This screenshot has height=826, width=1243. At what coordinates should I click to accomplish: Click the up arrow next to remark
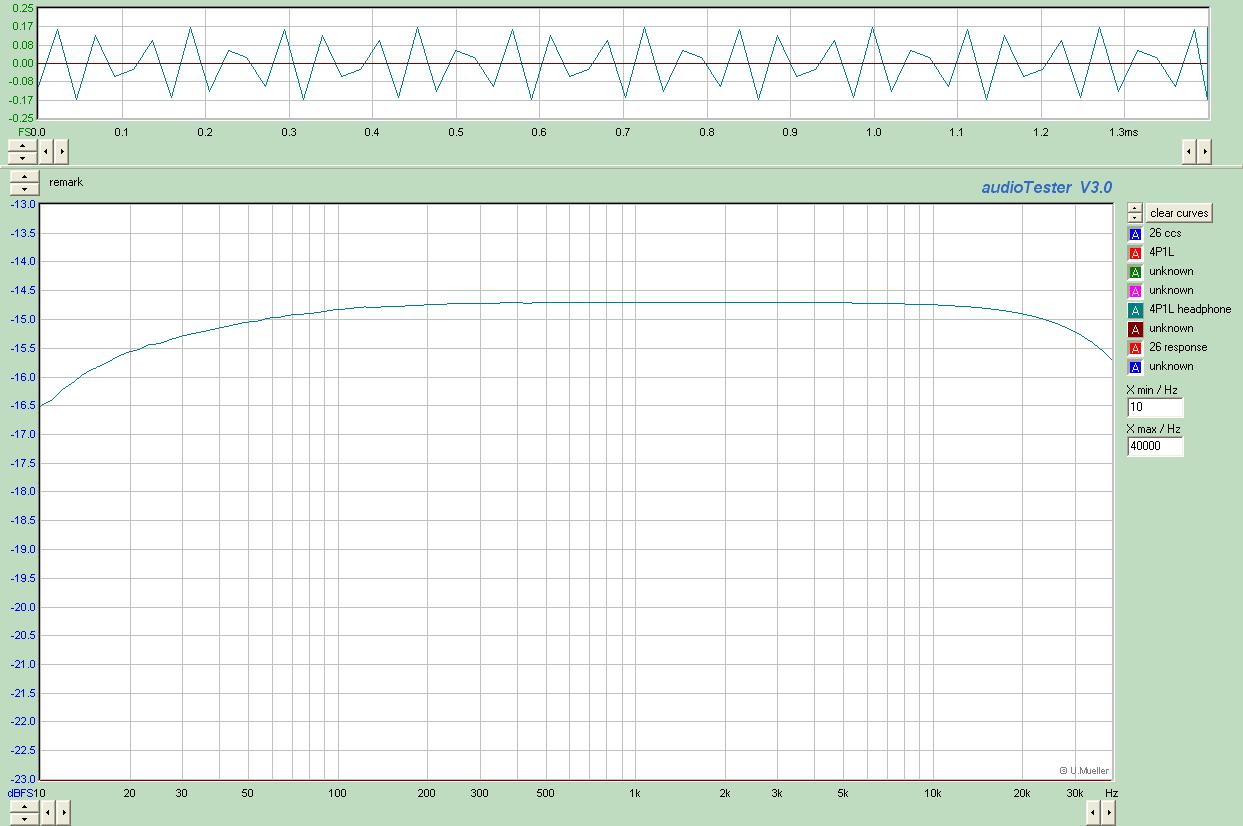click(x=24, y=177)
